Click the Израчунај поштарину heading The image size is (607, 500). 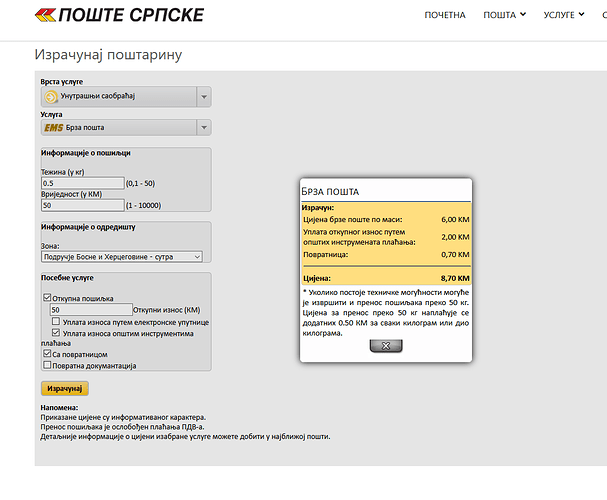coord(108,55)
